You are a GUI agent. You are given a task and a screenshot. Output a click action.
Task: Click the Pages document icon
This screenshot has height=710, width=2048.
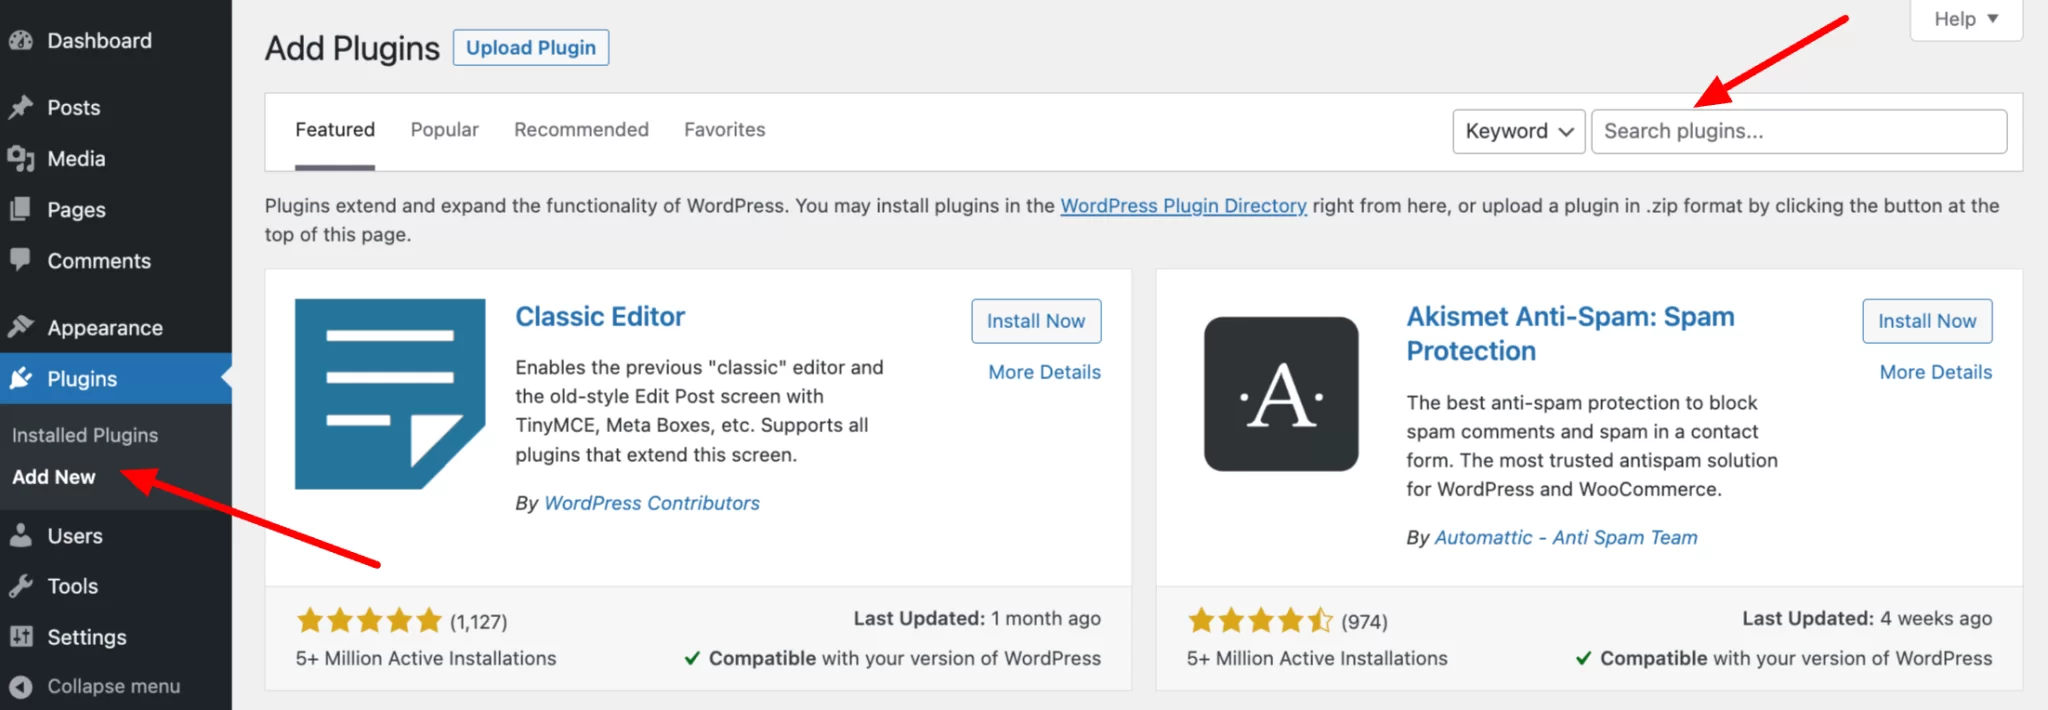coord(21,209)
